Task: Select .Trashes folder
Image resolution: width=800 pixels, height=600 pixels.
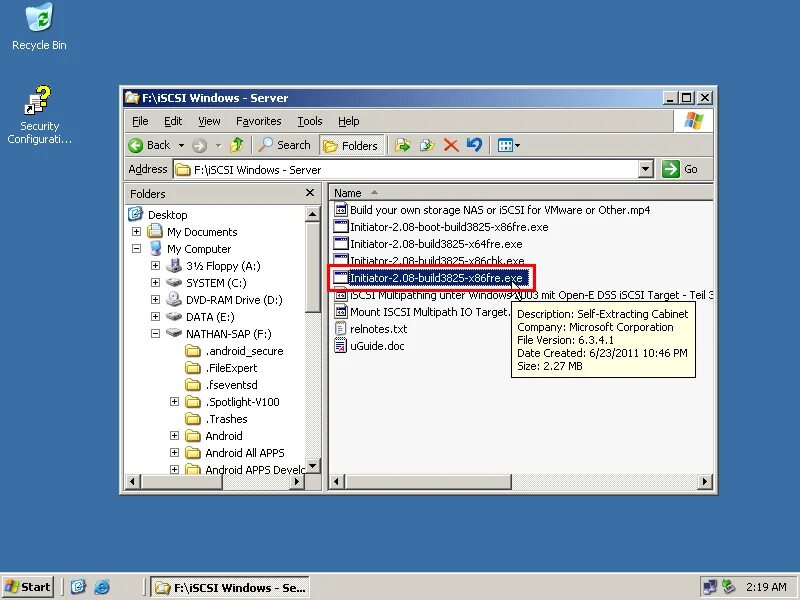Action: pos(226,419)
